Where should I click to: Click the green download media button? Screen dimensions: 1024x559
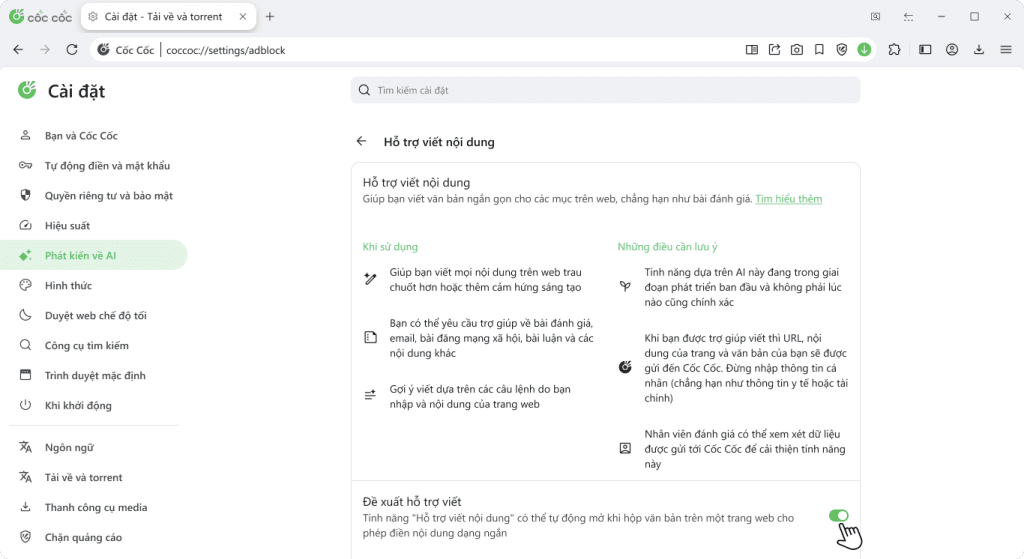click(864, 50)
